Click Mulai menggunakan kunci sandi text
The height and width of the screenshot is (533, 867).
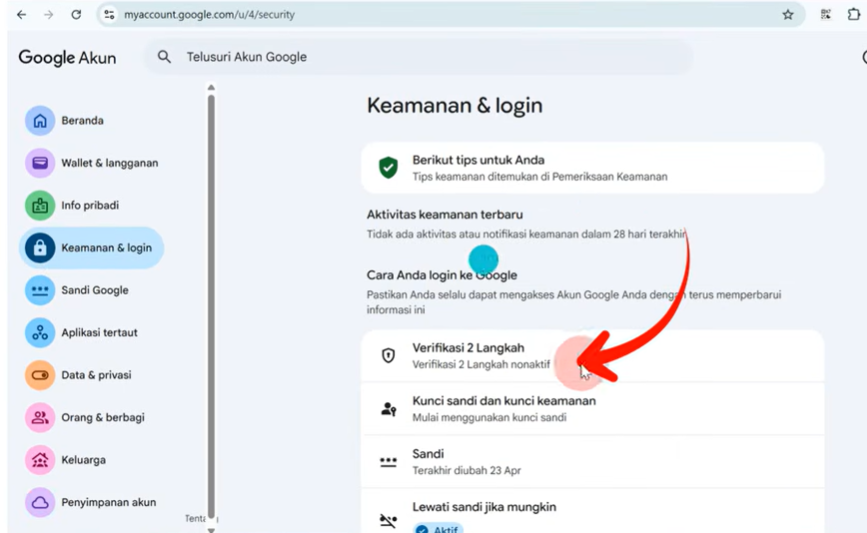coord(489,417)
